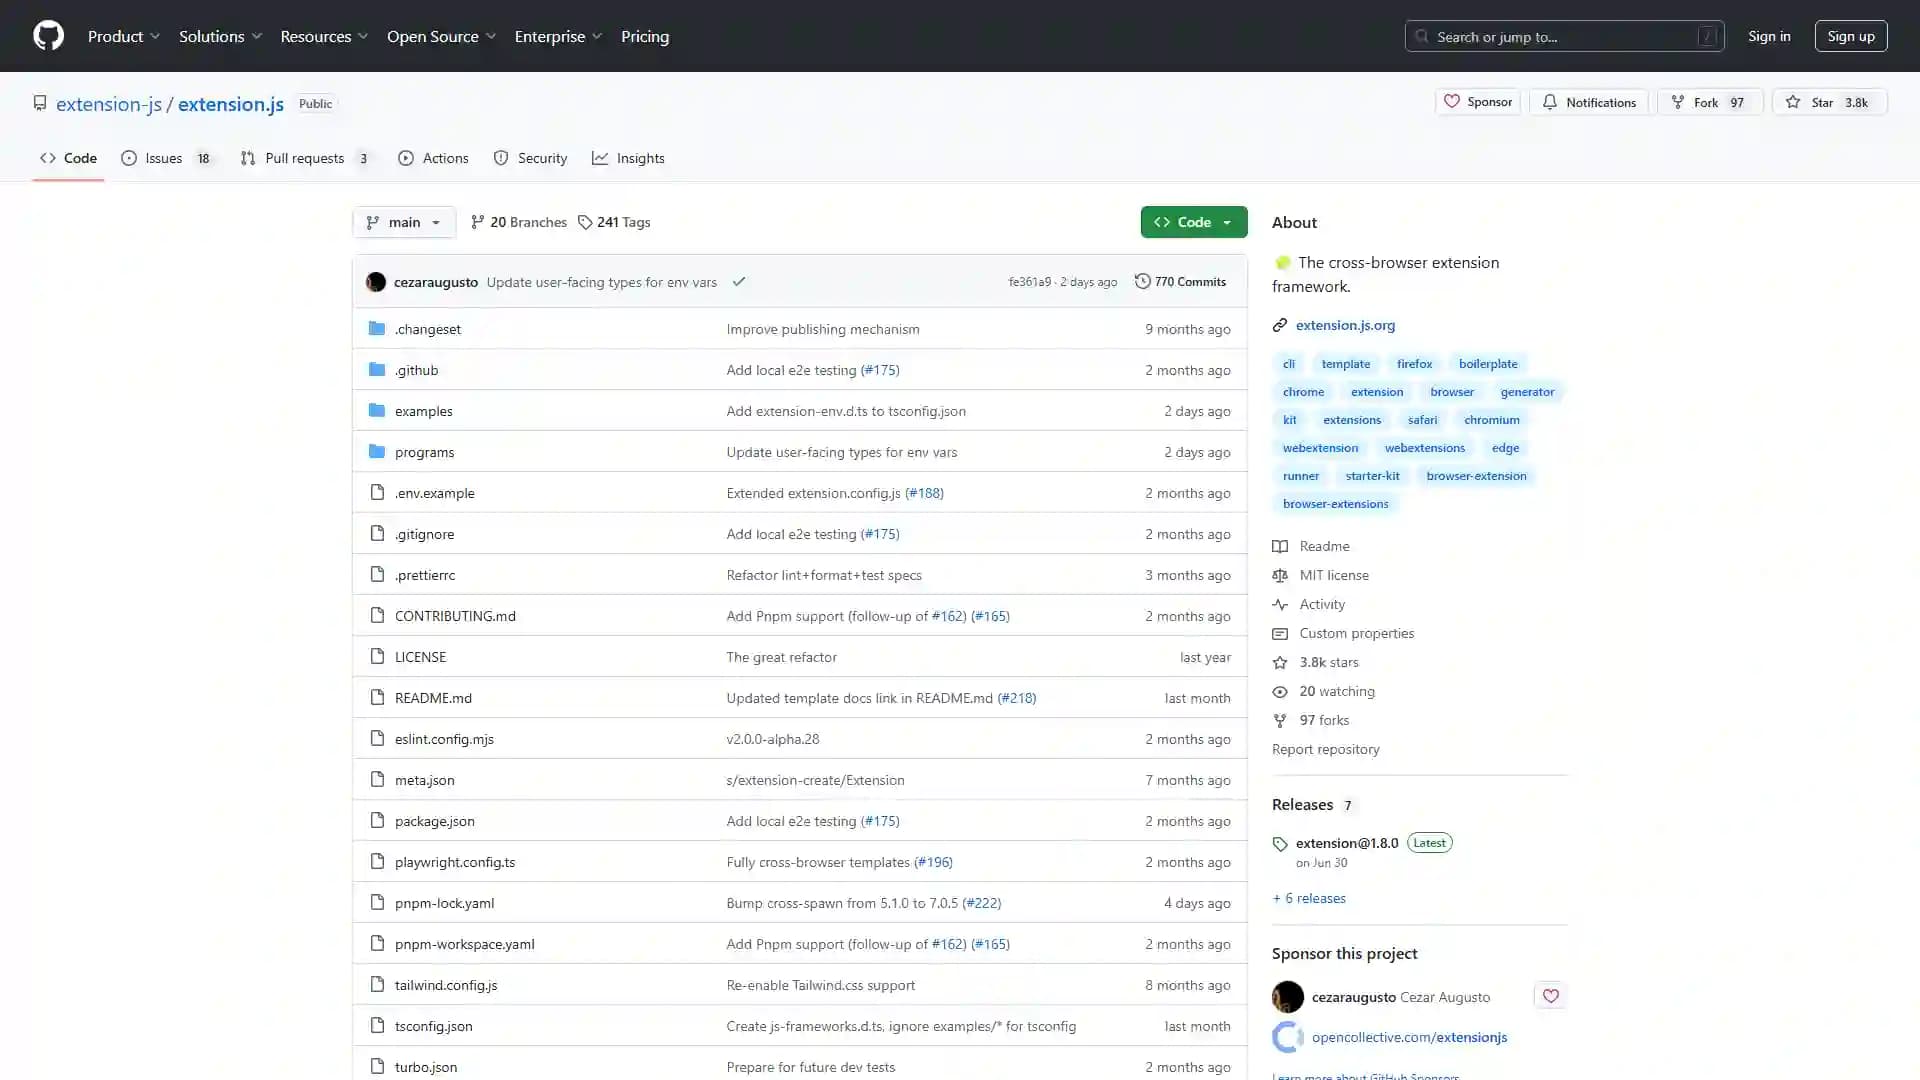
Task: Fork the repository with Fork button
Action: point(1710,102)
